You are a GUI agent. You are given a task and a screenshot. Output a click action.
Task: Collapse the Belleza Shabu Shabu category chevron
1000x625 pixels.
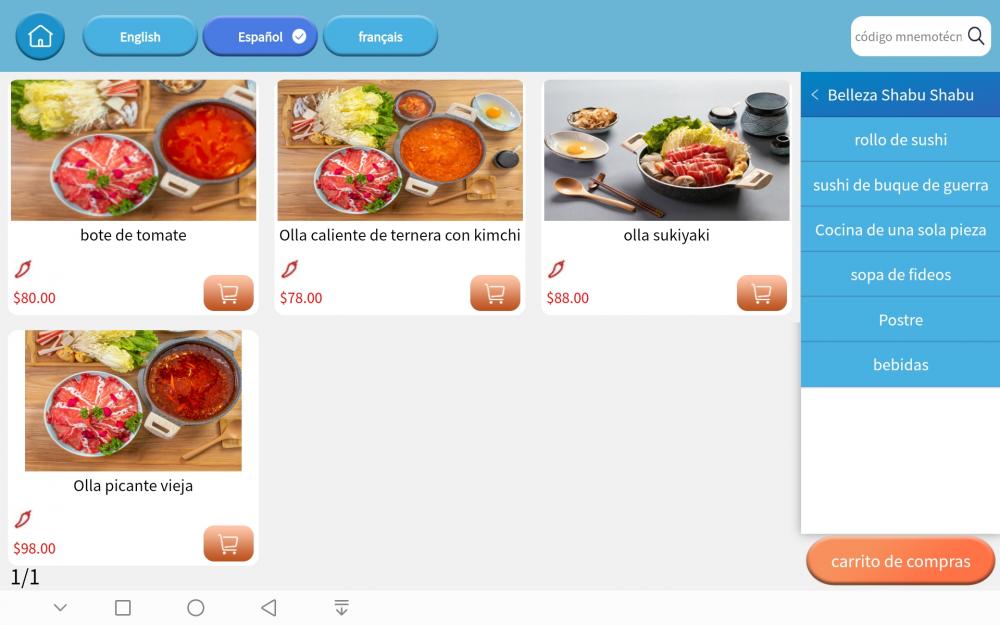pos(814,94)
